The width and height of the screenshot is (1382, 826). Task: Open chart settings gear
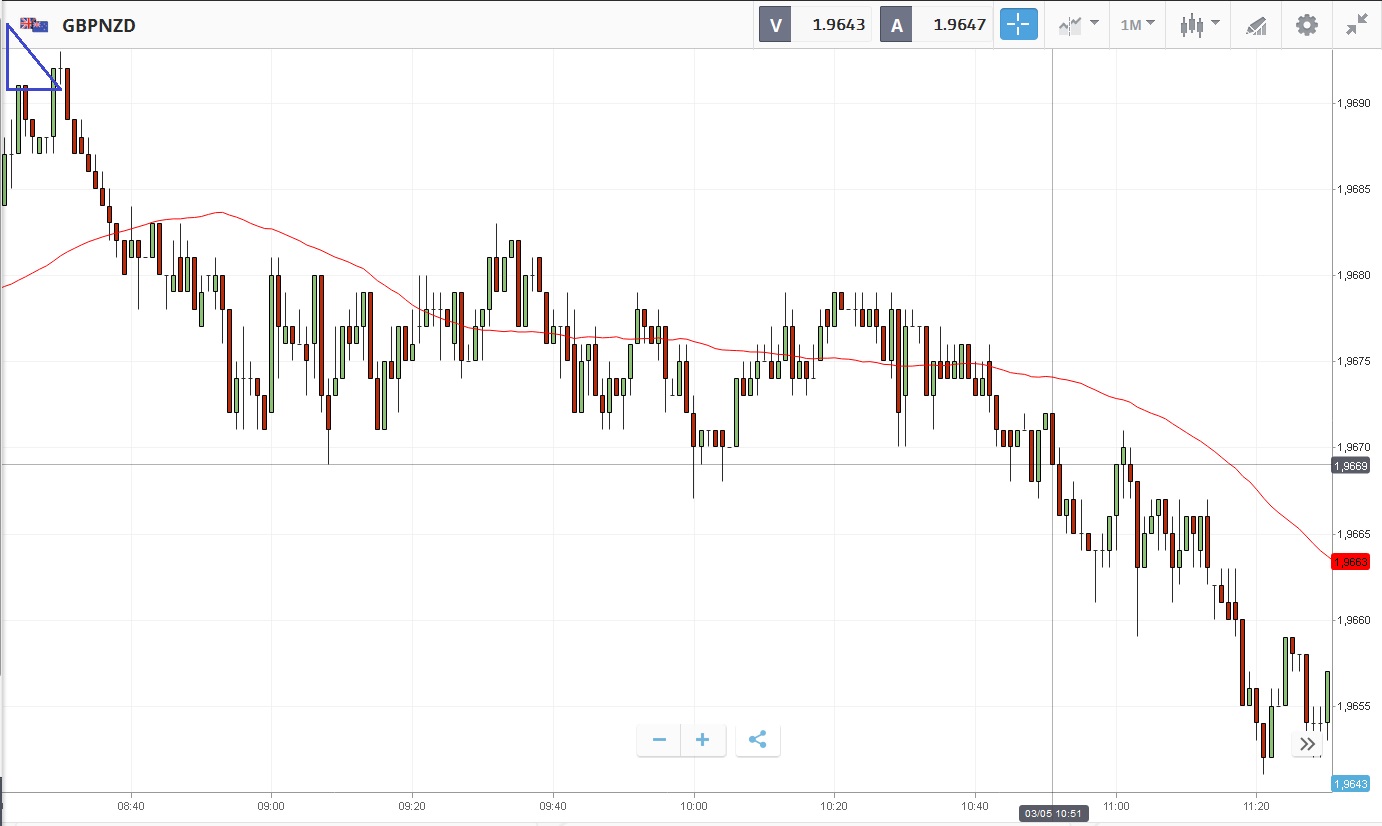[1306, 25]
